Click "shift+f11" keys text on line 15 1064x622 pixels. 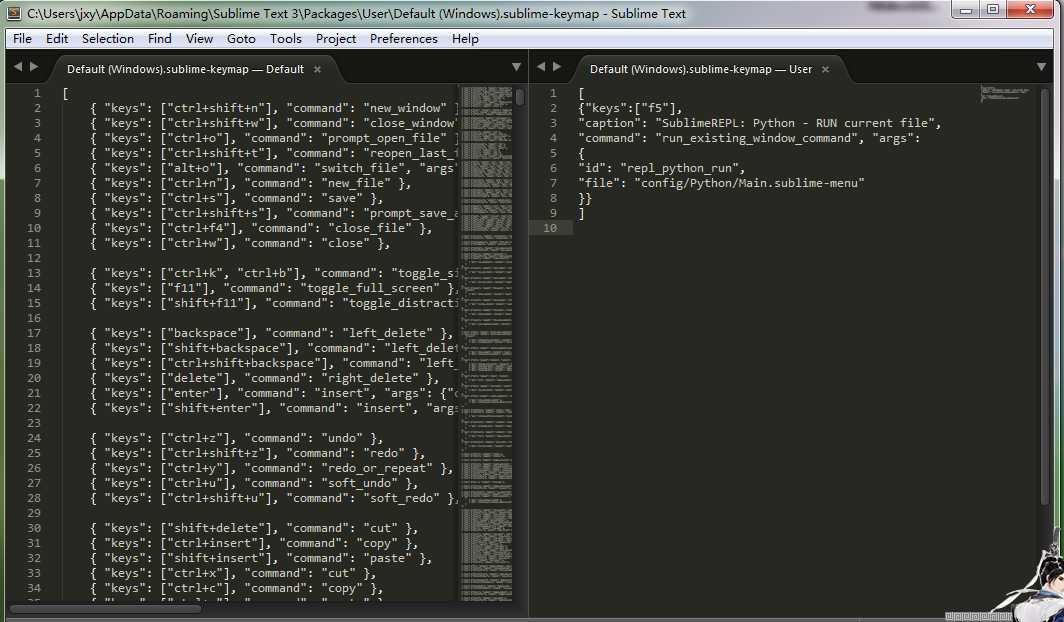pos(206,303)
